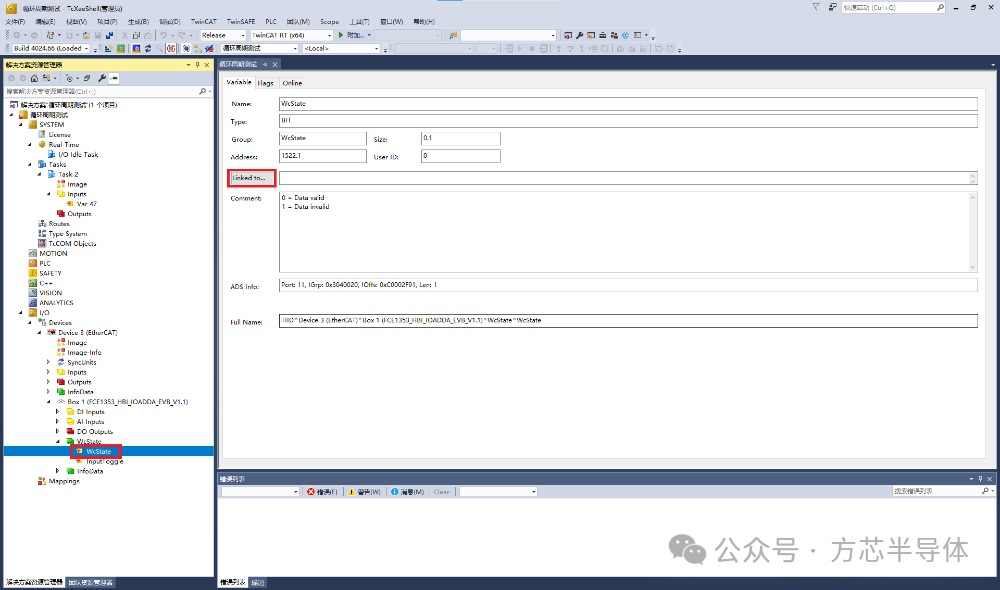Select the Var 47 tree item
The height and width of the screenshot is (590, 1000).
click(87, 204)
